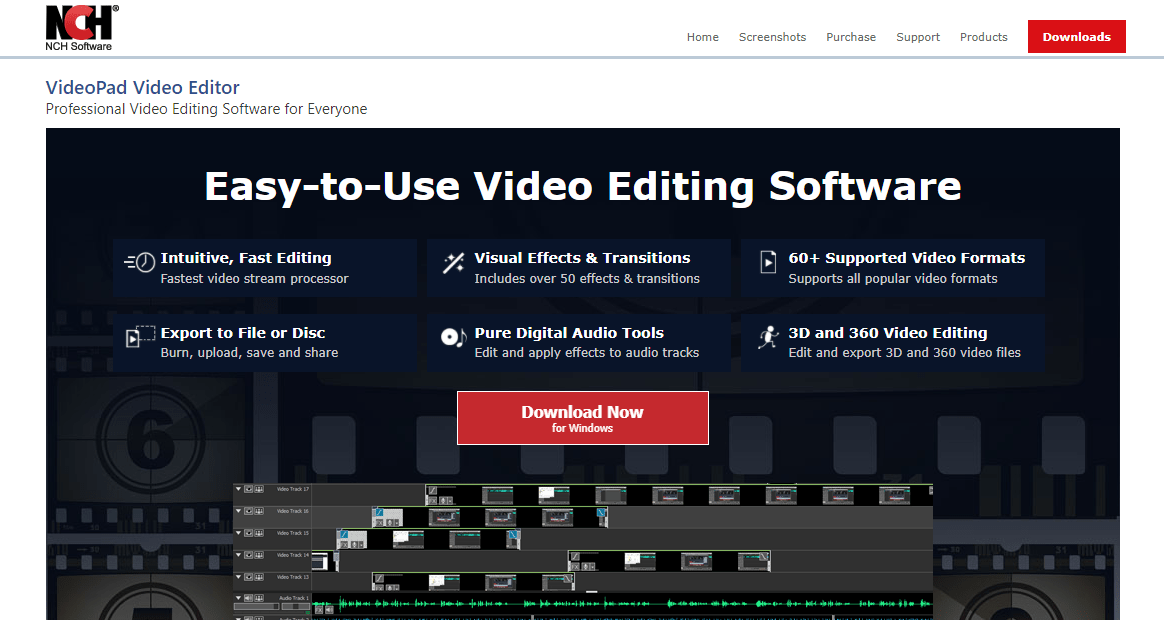Screen dimensions: 1164x620
Task: Click the FX button on Video Track 15's first clip
Action: (x=344, y=545)
